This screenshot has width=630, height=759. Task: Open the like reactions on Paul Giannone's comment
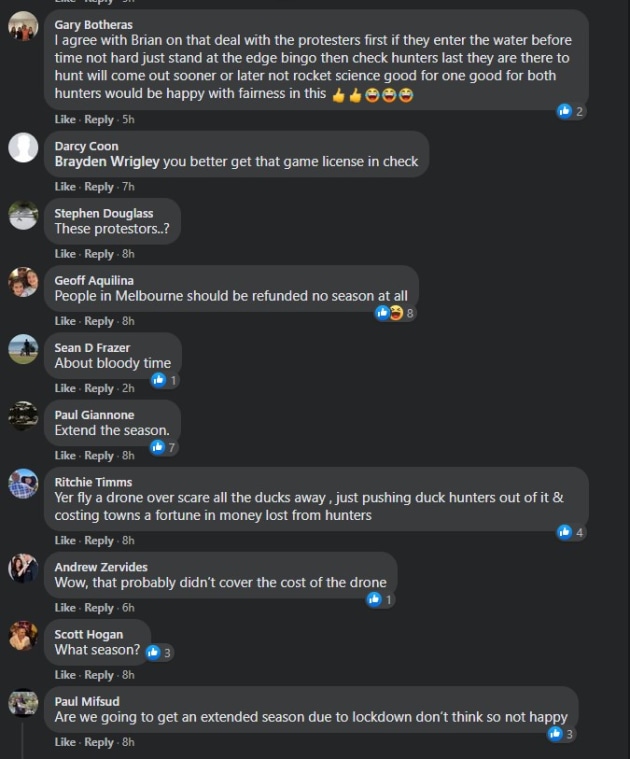coord(163,447)
